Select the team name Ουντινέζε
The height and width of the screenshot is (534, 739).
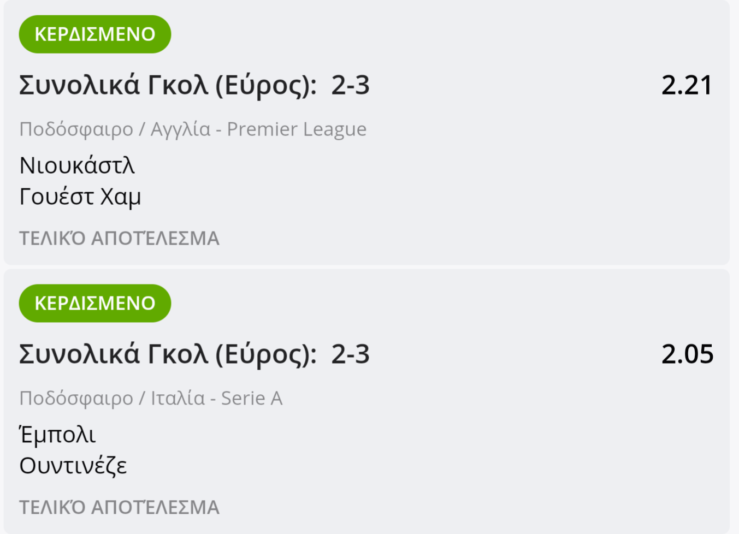[73, 466]
